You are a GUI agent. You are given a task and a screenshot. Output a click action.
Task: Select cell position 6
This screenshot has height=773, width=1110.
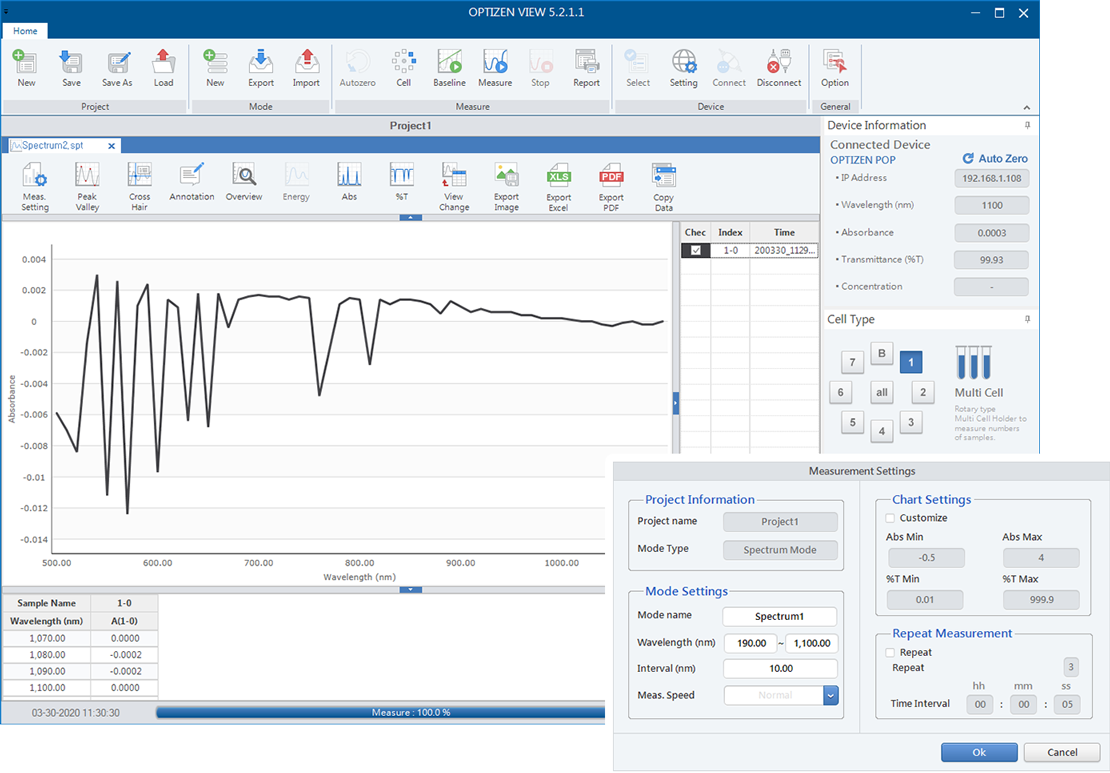click(x=840, y=392)
